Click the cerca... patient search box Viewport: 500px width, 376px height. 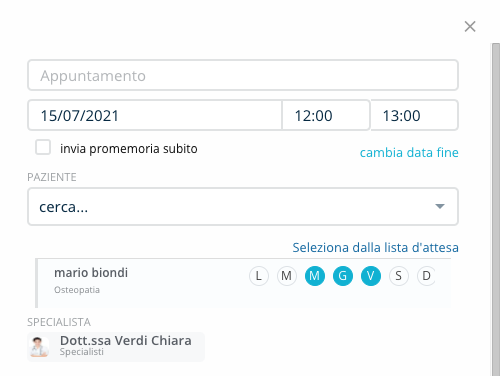(x=243, y=207)
